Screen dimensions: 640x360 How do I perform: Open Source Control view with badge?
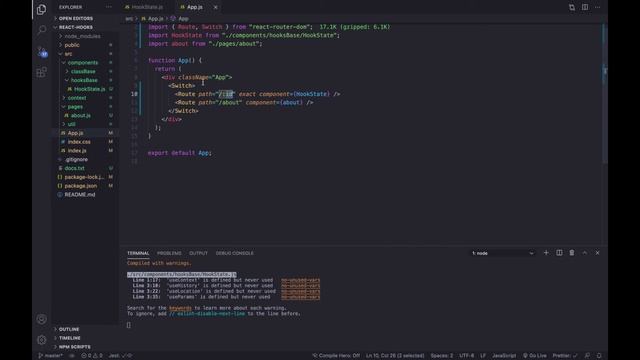42,52
